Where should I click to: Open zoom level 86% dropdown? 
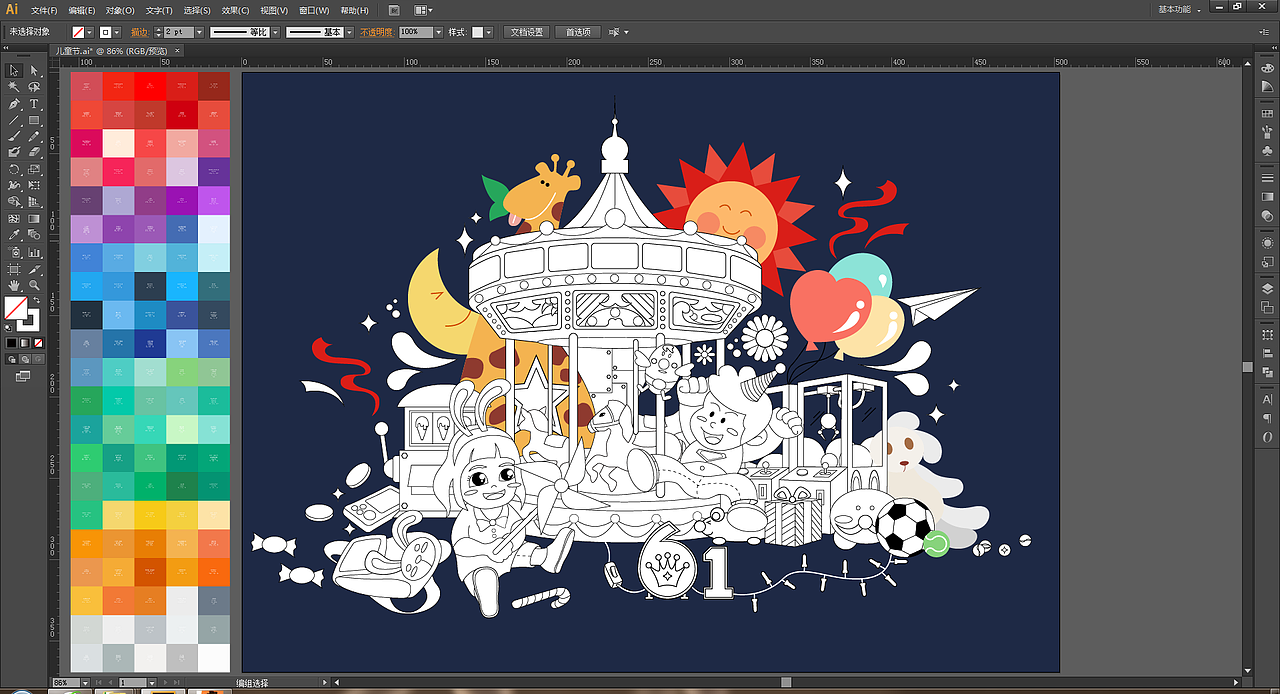coord(84,682)
